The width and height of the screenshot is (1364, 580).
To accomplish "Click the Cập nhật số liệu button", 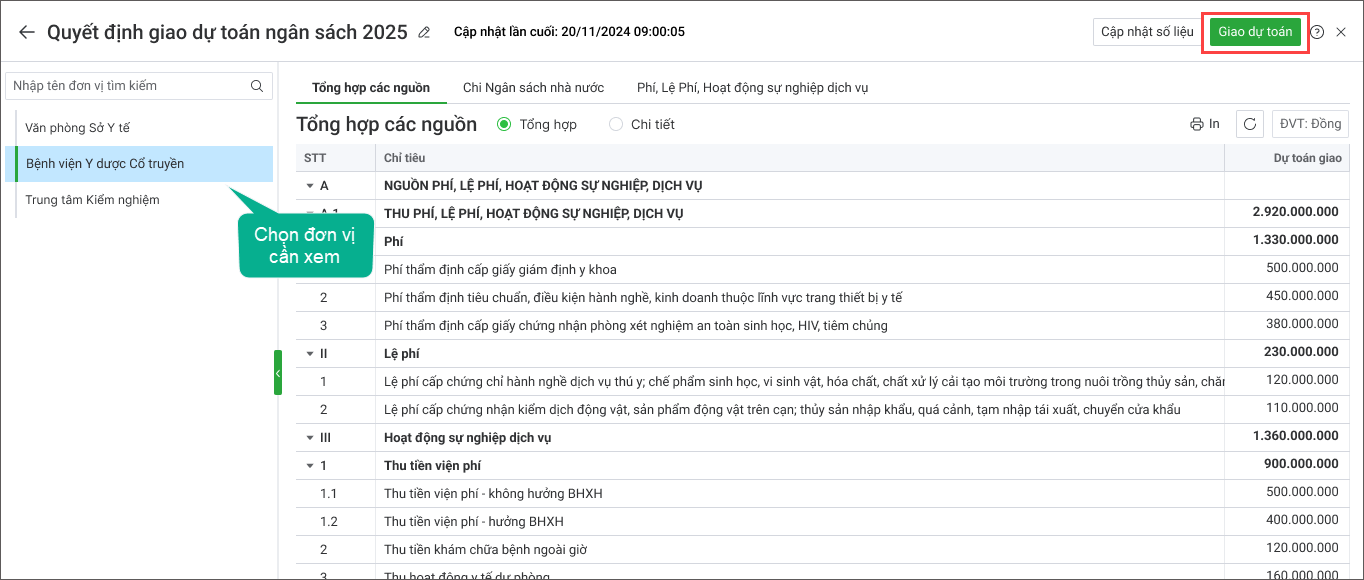I will 1147,32.
